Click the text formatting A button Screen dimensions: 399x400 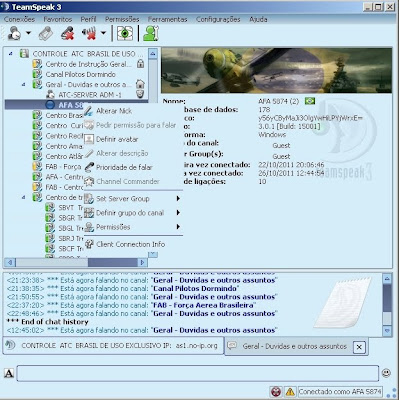point(9,373)
